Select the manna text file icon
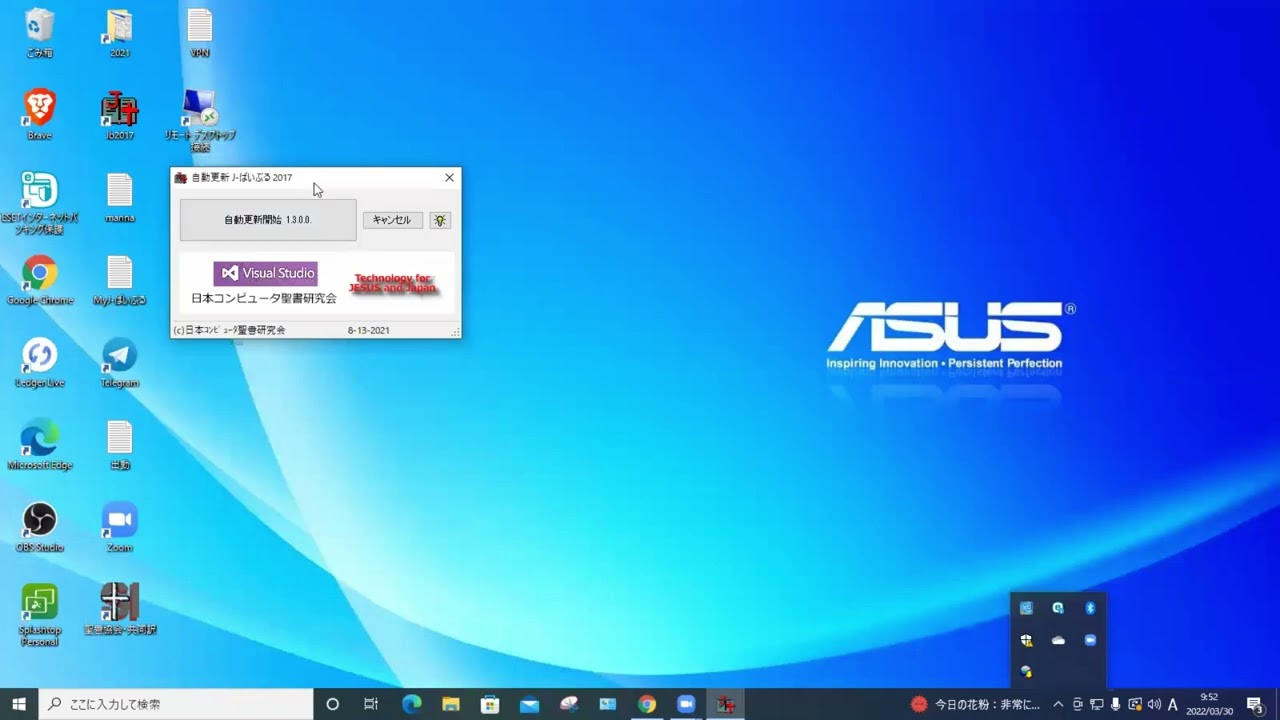Viewport: 1280px width, 720px height. (x=120, y=198)
